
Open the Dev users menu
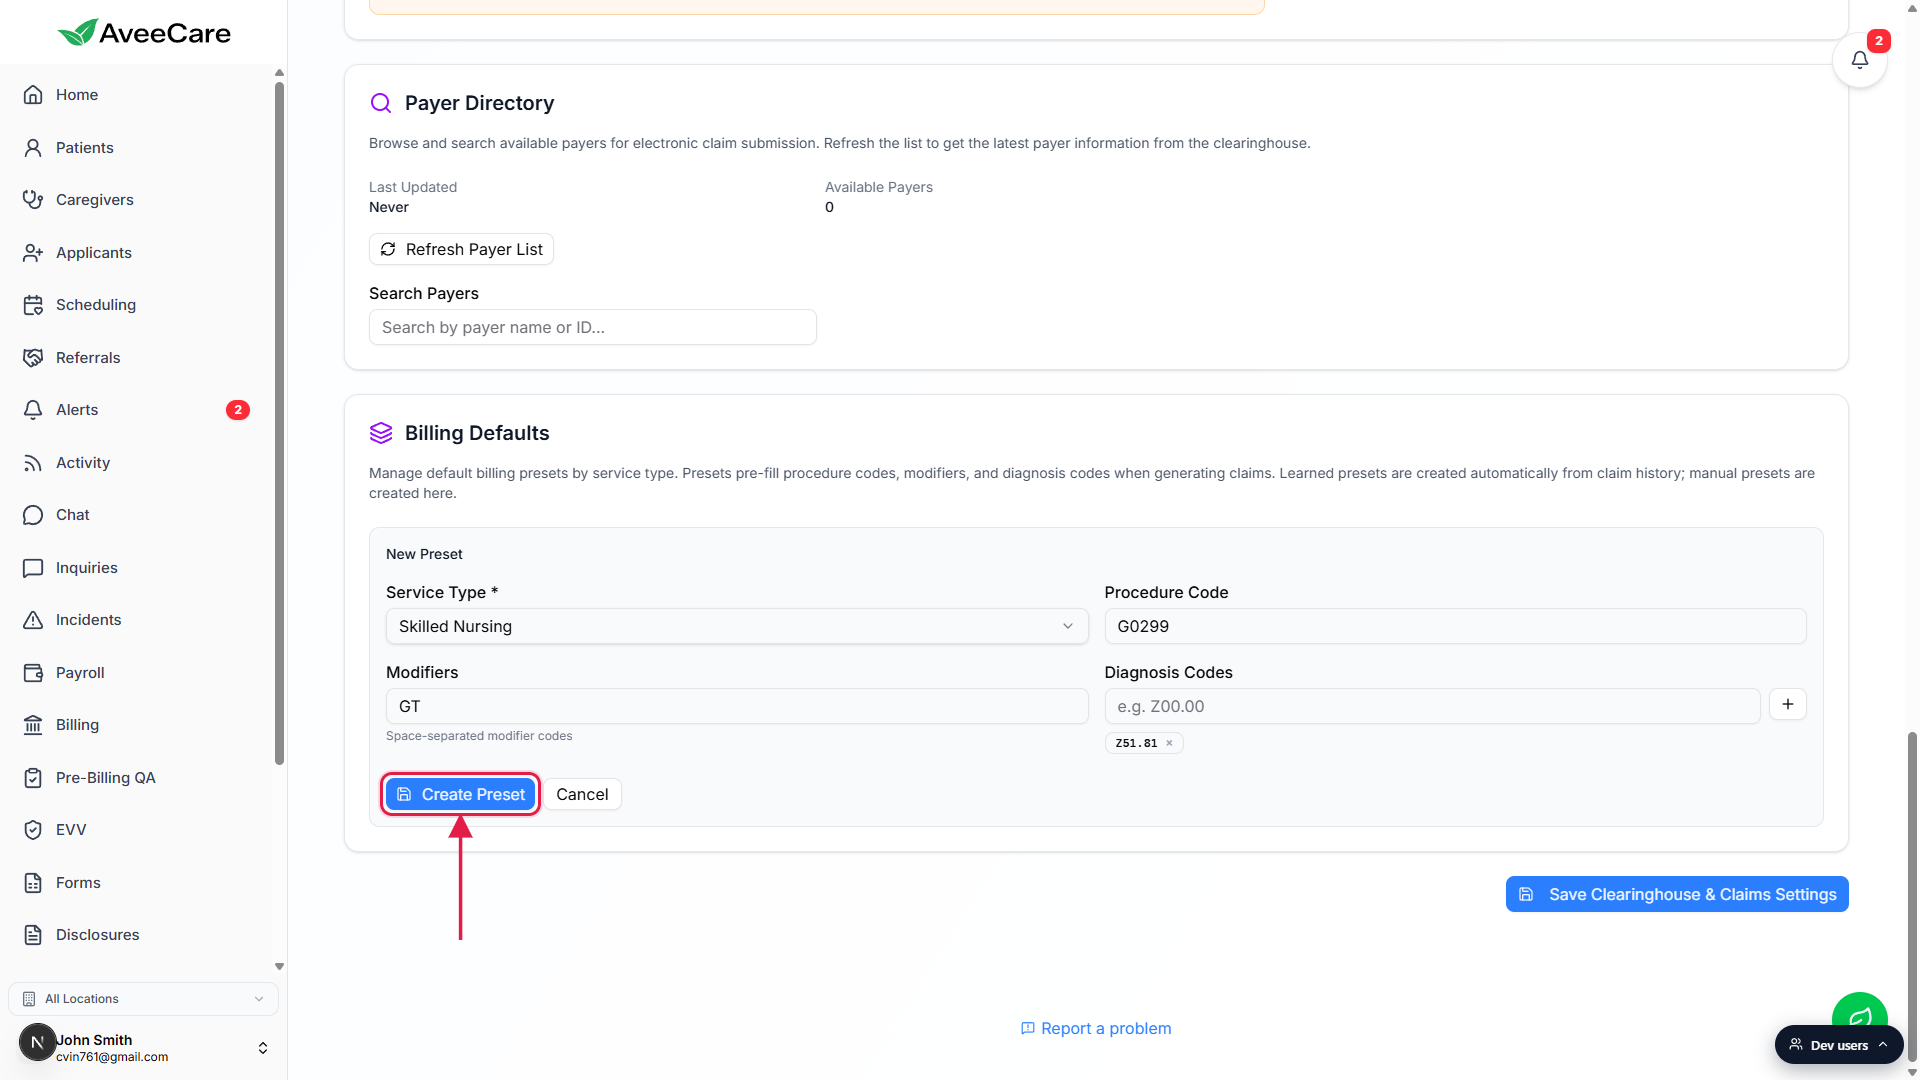[1839, 1045]
